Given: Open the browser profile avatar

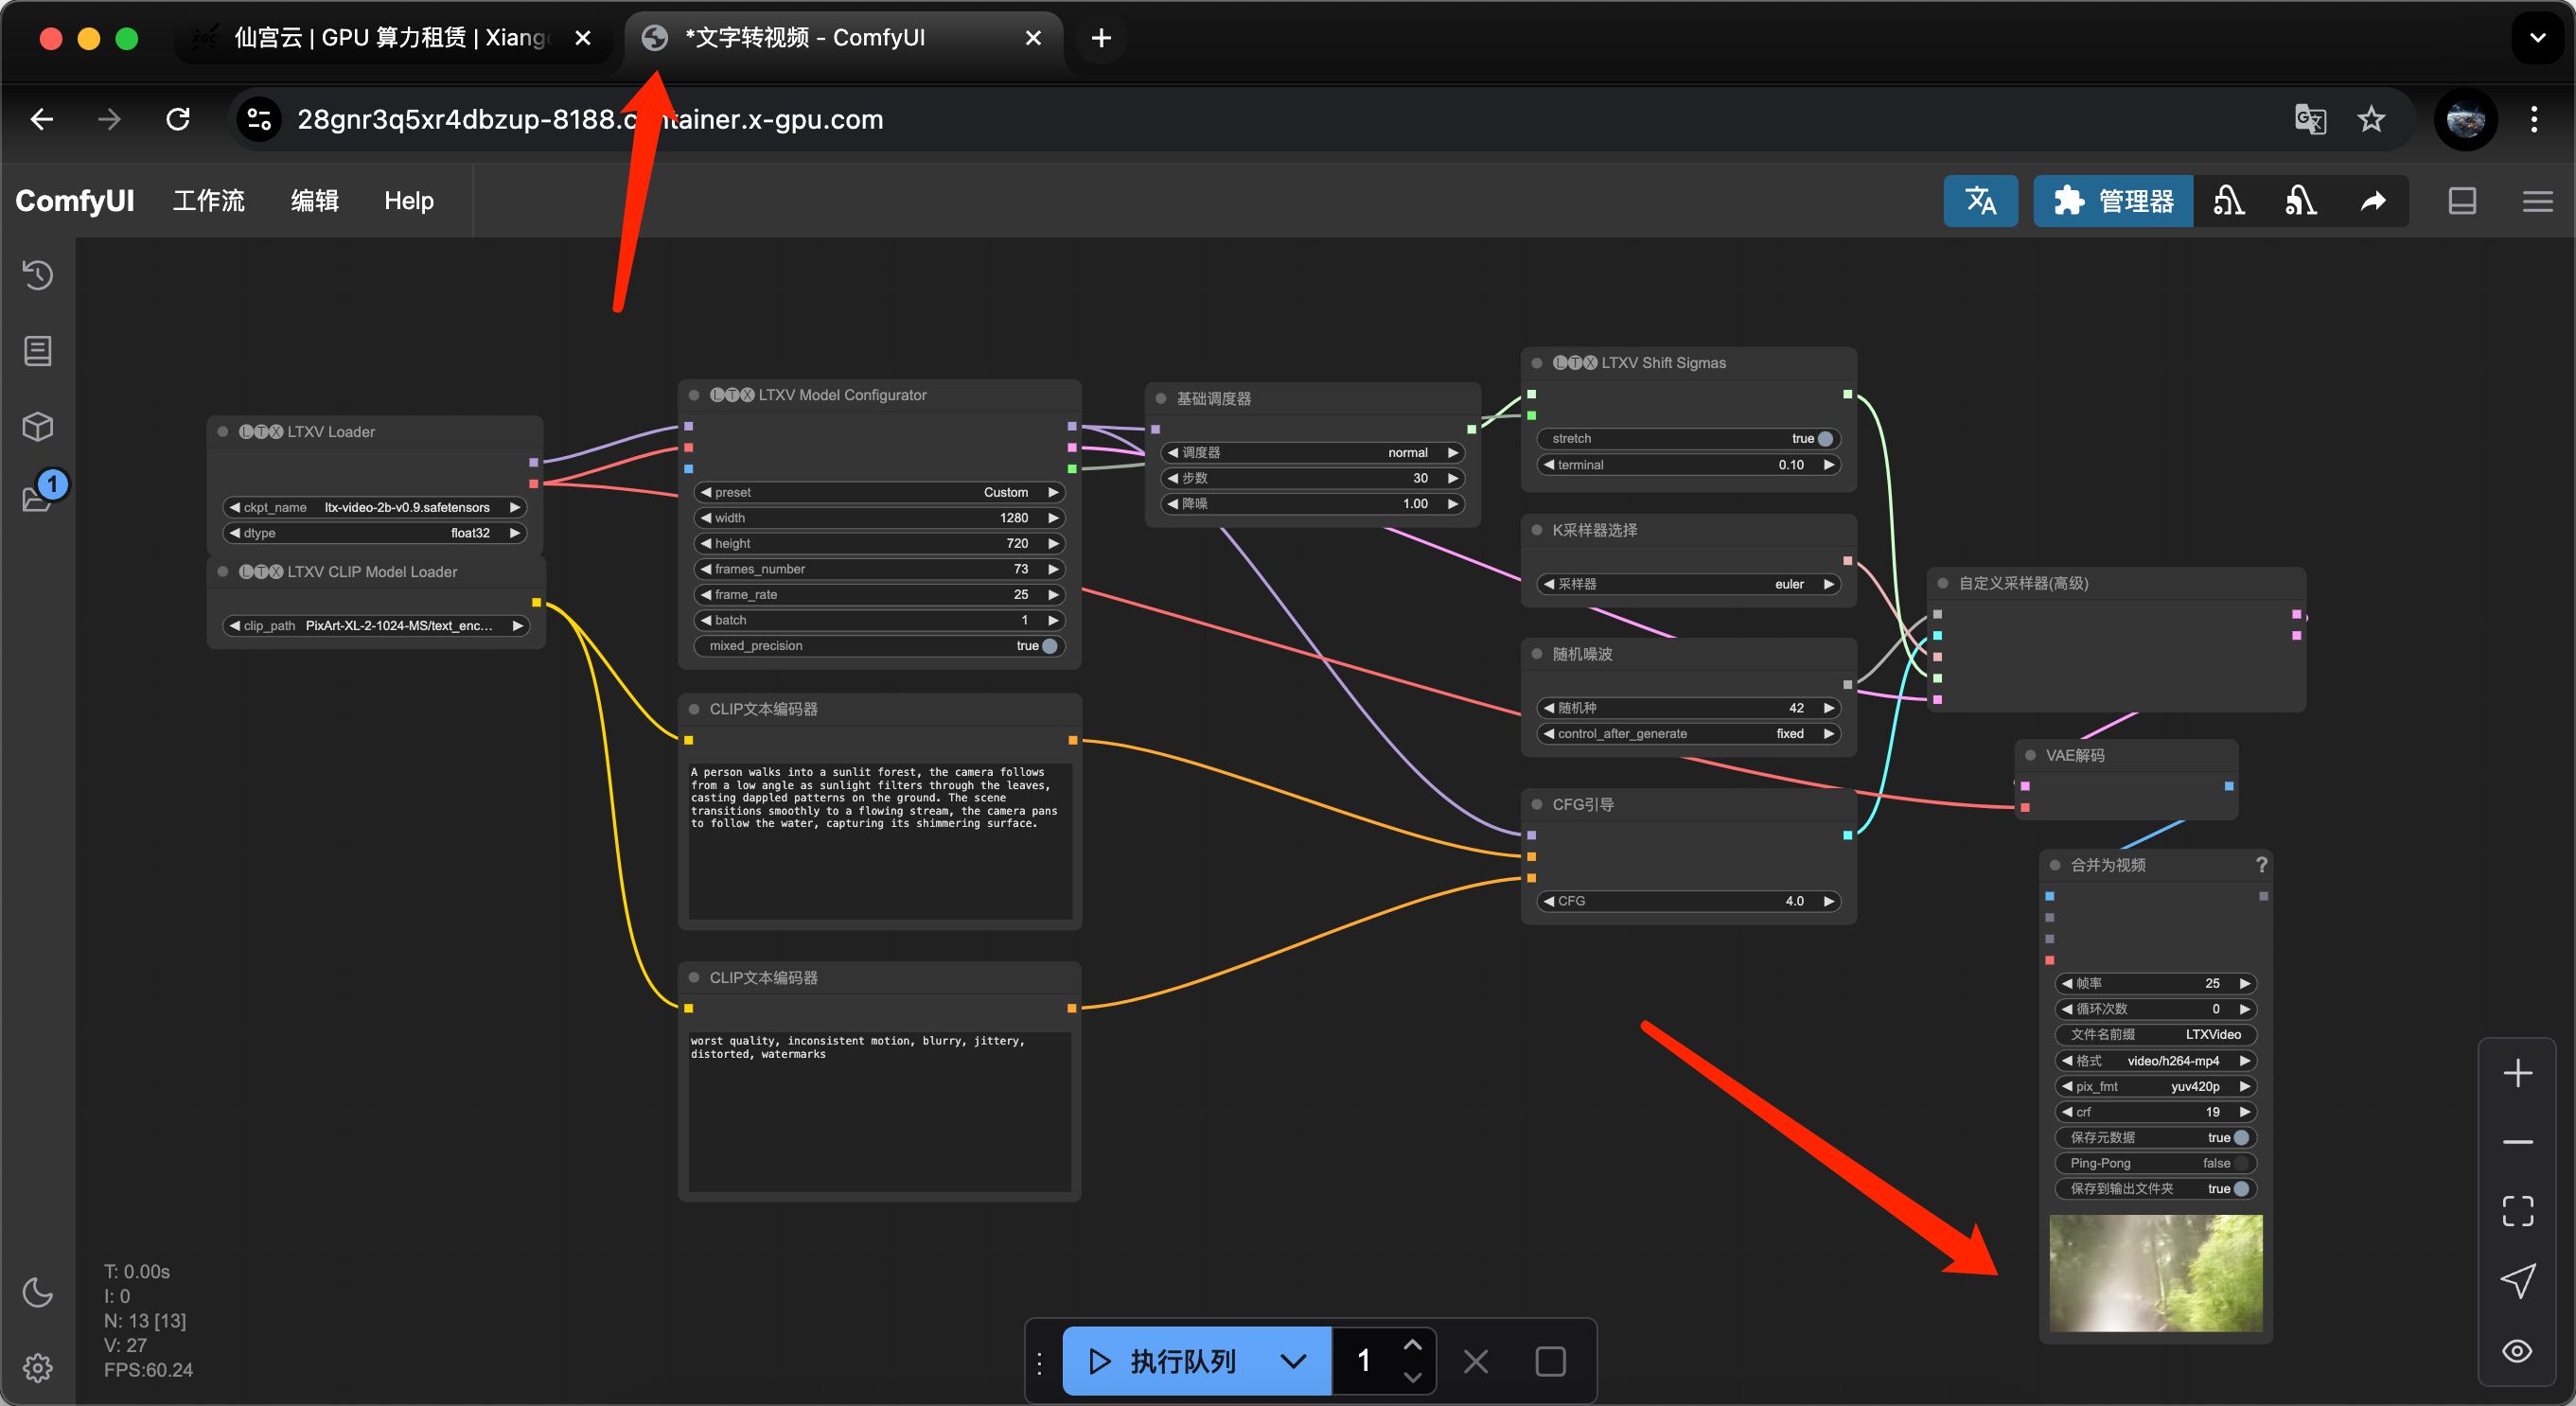Looking at the screenshot, I should tap(2466, 119).
